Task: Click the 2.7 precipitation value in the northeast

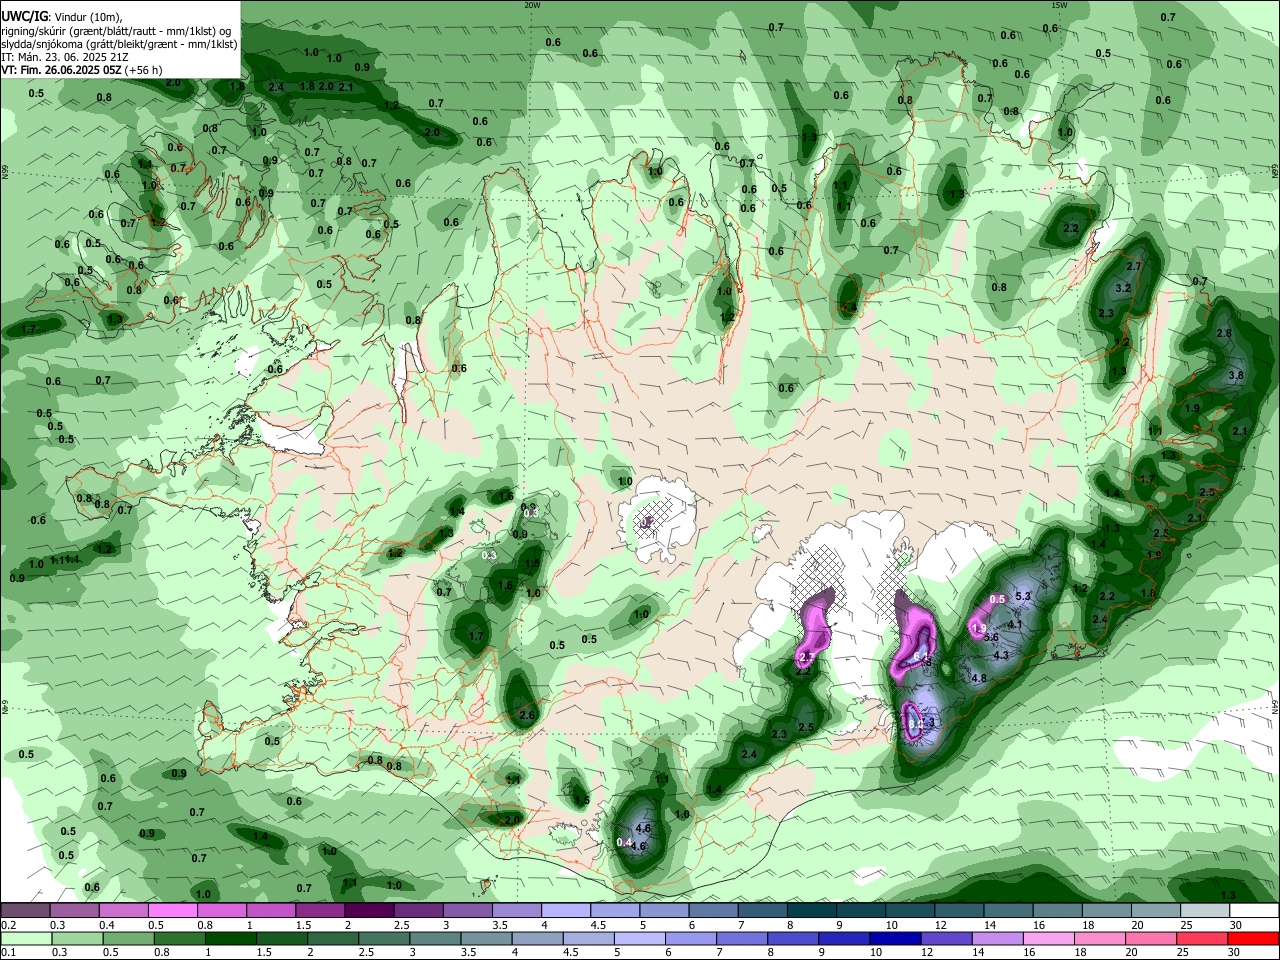Action: 1134,267
